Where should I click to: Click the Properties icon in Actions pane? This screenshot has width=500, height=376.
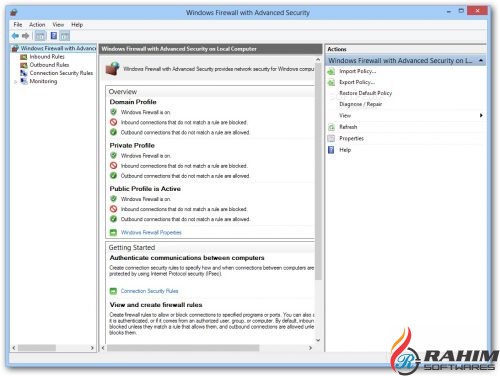click(331, 138)
